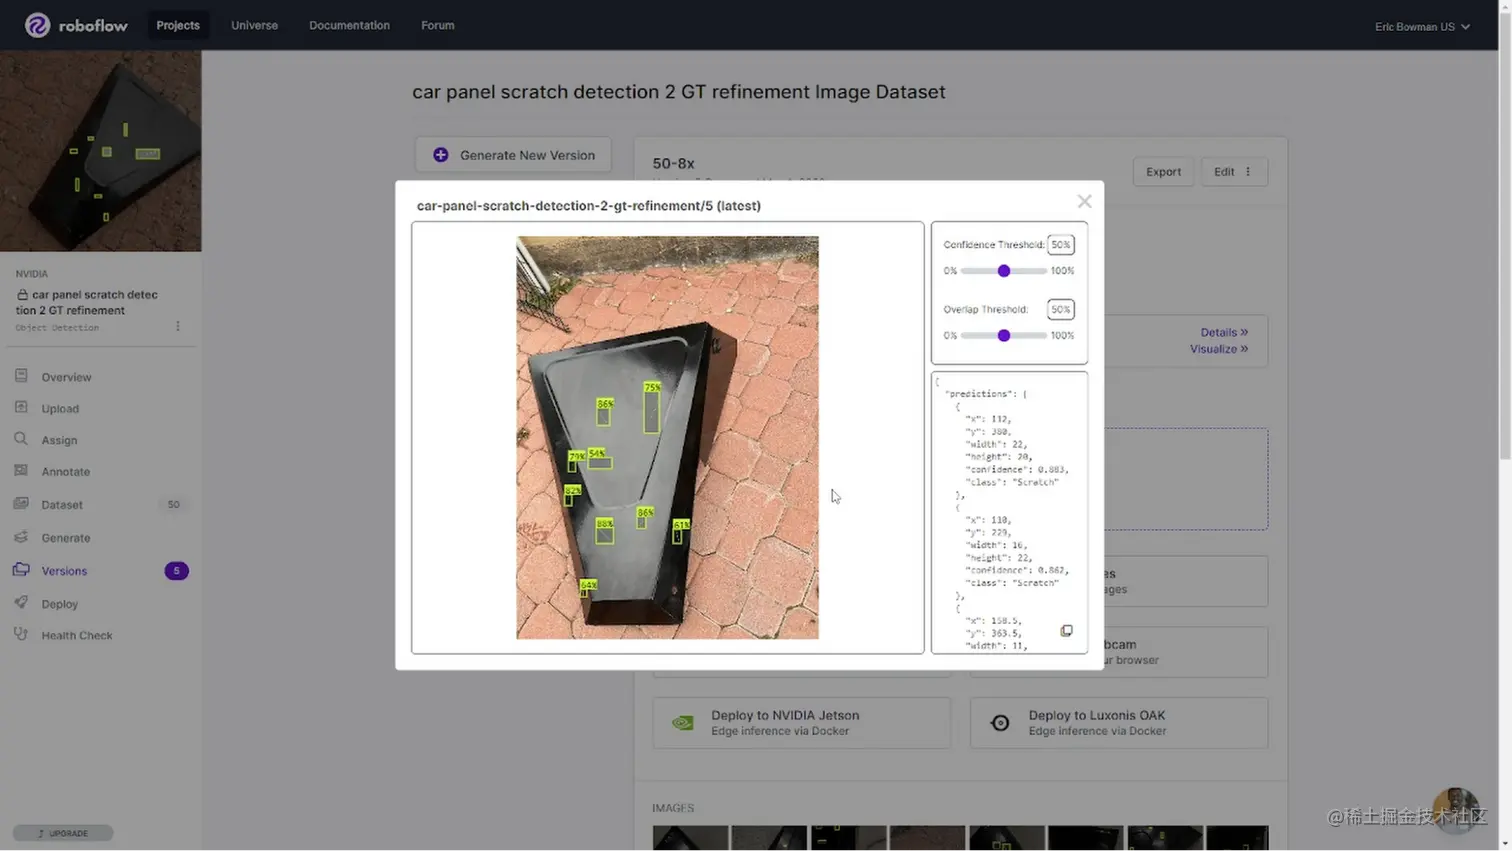This screenshot has height=851, width=1512.
Task: Switch to the Projects tab
Action: tap(178, 25)
